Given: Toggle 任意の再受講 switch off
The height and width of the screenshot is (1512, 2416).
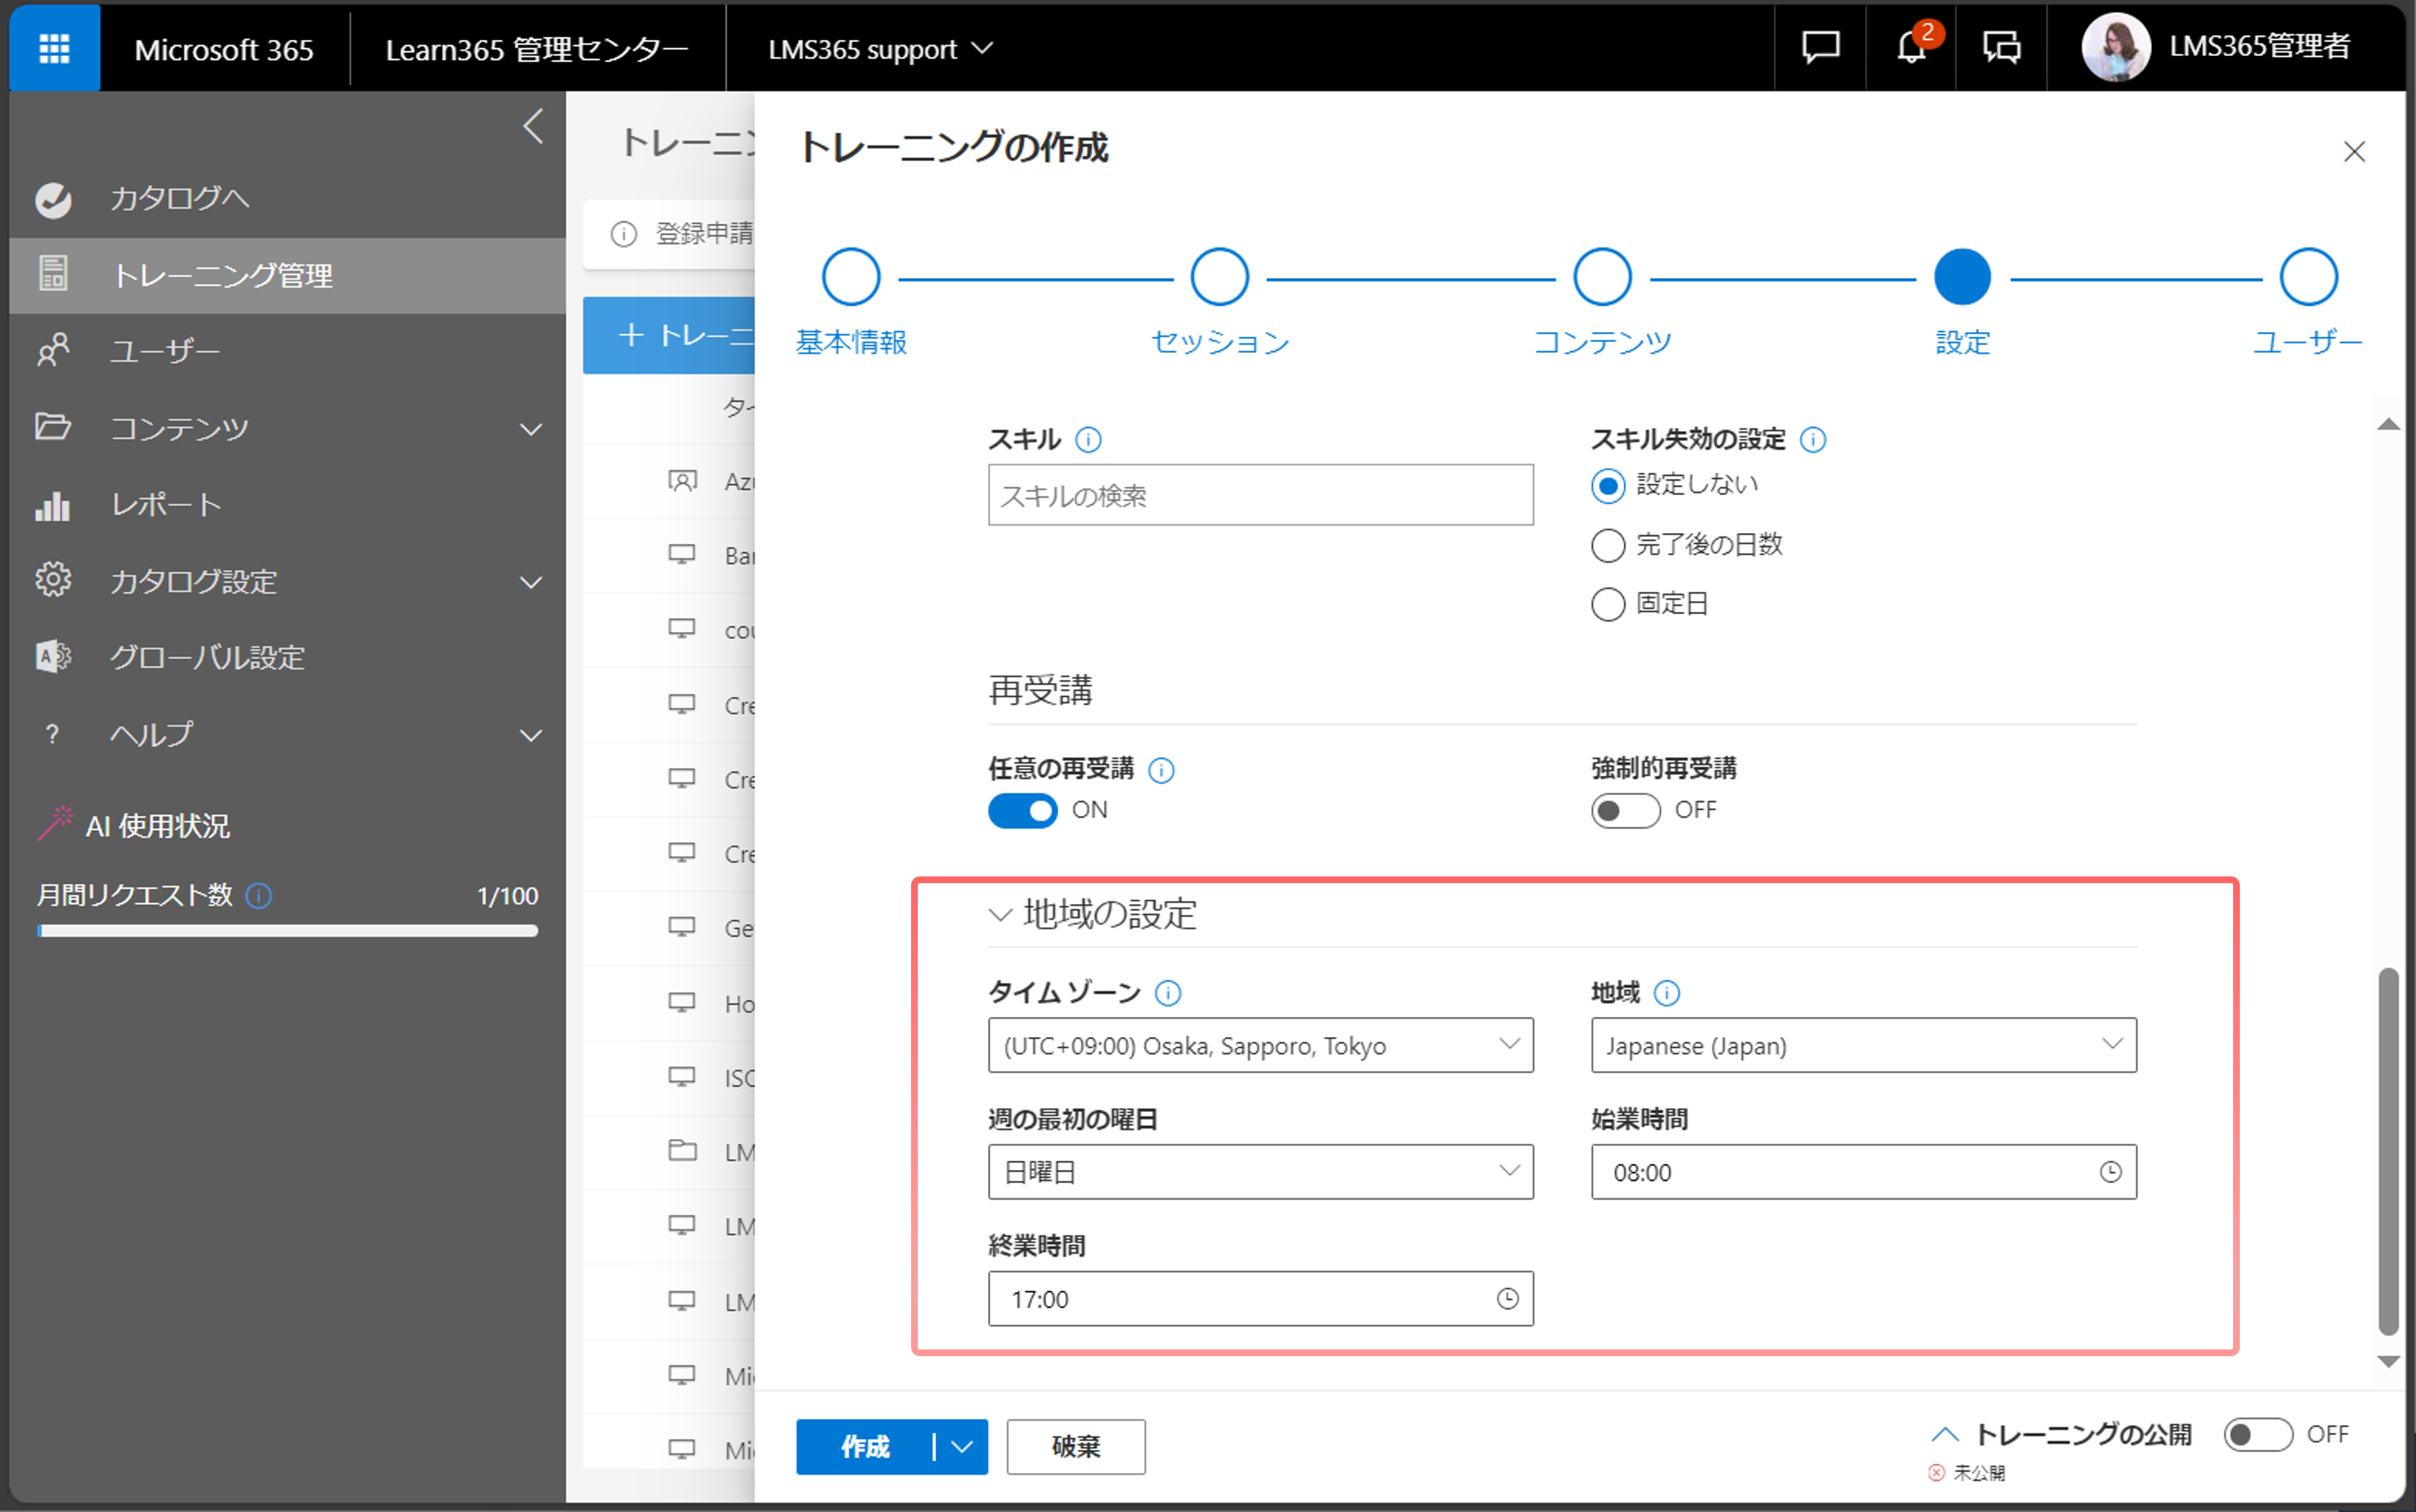Looking at the screenshot, I should (1023, 811).
